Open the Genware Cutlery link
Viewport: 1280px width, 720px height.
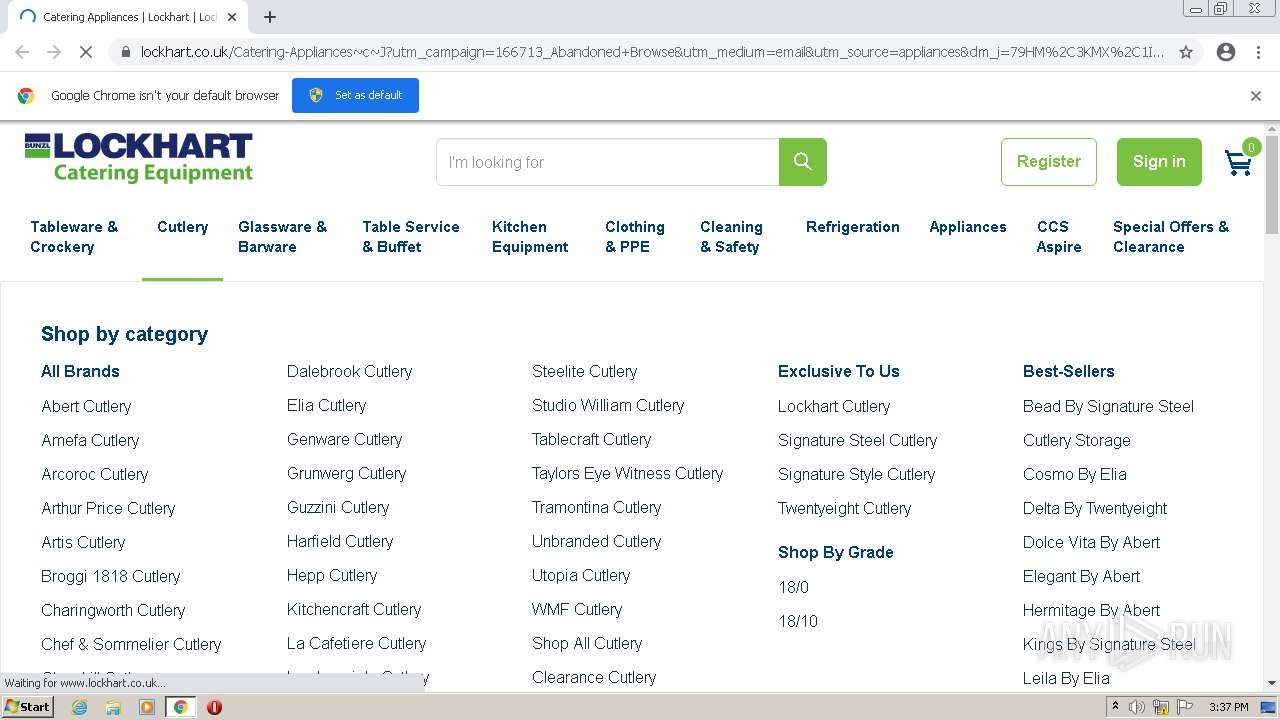coord(344,439)
